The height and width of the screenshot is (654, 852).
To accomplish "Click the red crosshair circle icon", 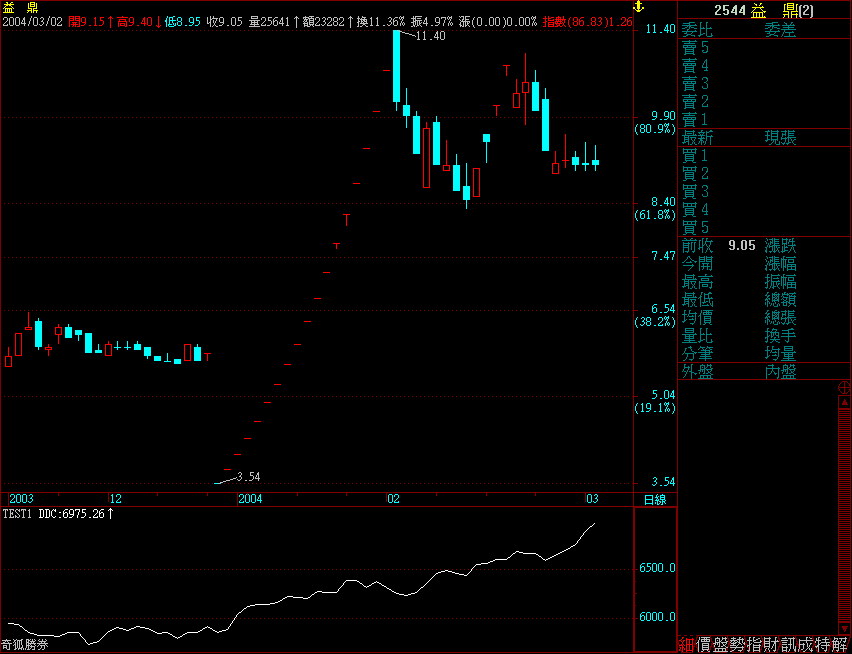I will click(844, 387).
